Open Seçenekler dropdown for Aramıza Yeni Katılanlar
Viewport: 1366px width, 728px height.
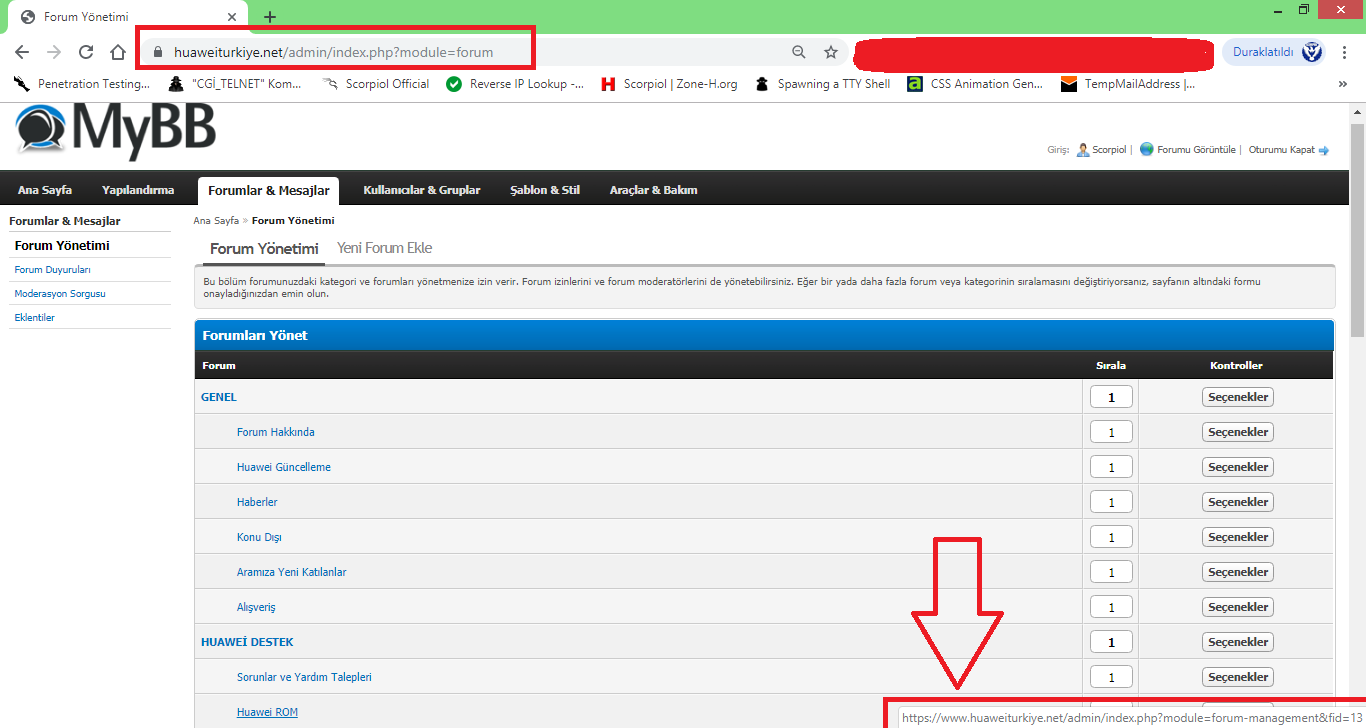click(1238, 572)
